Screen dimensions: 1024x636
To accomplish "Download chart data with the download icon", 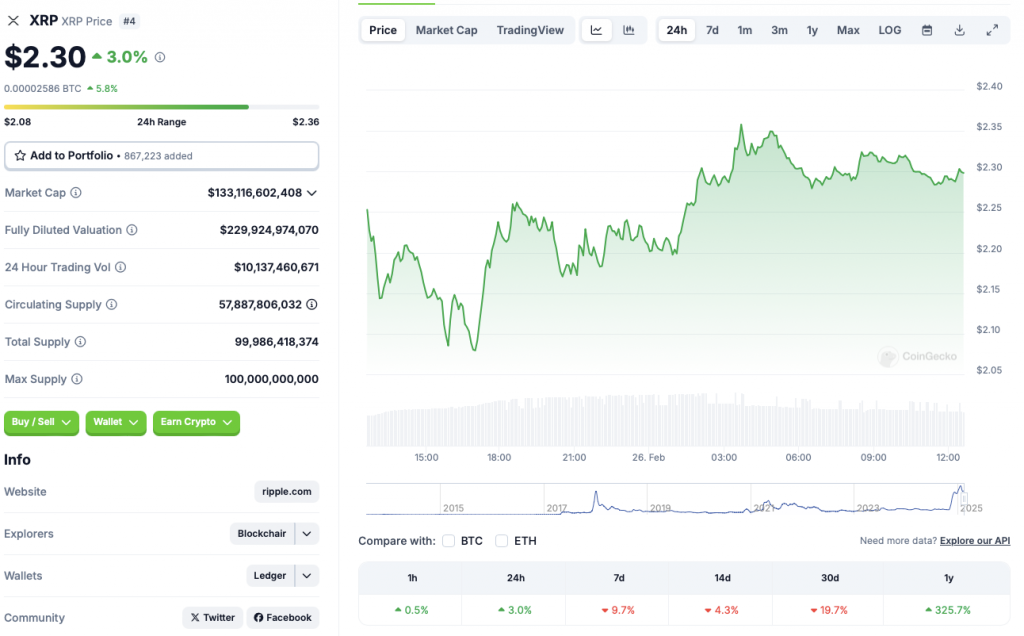I will click(x=959, y=30).
